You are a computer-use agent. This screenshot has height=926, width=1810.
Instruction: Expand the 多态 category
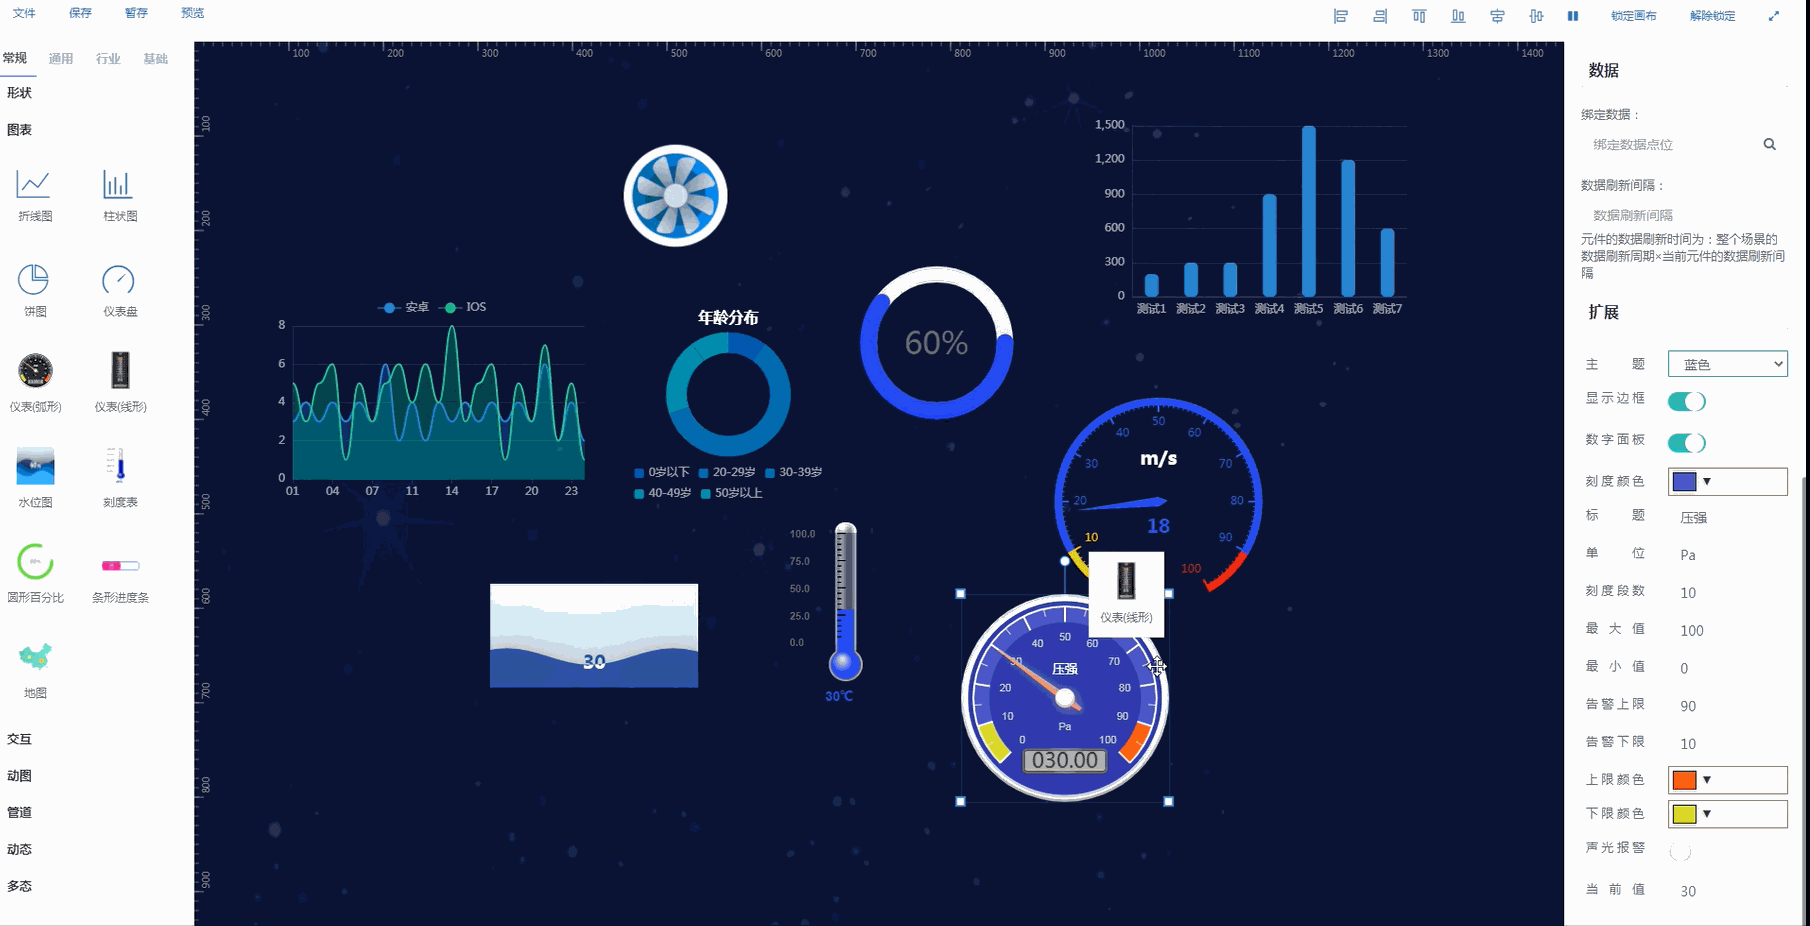tap(19, 887)
